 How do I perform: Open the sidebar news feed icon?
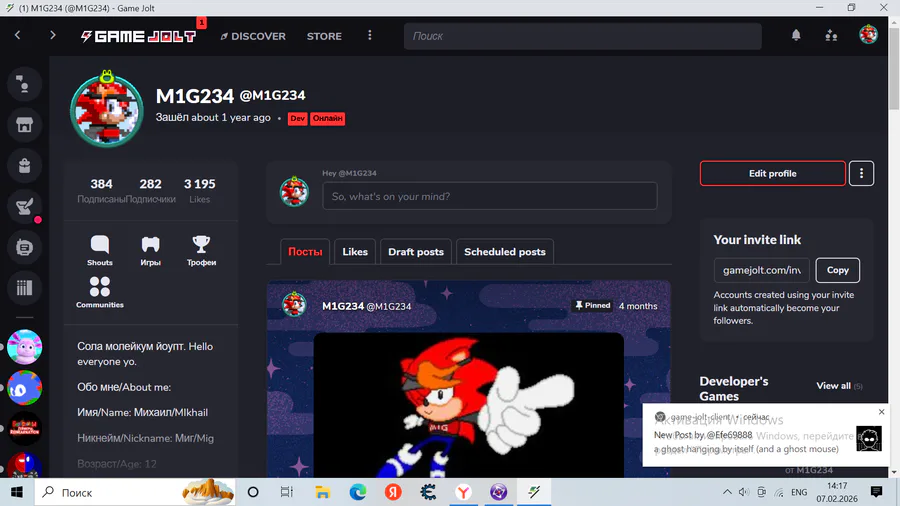click(24, 247)
